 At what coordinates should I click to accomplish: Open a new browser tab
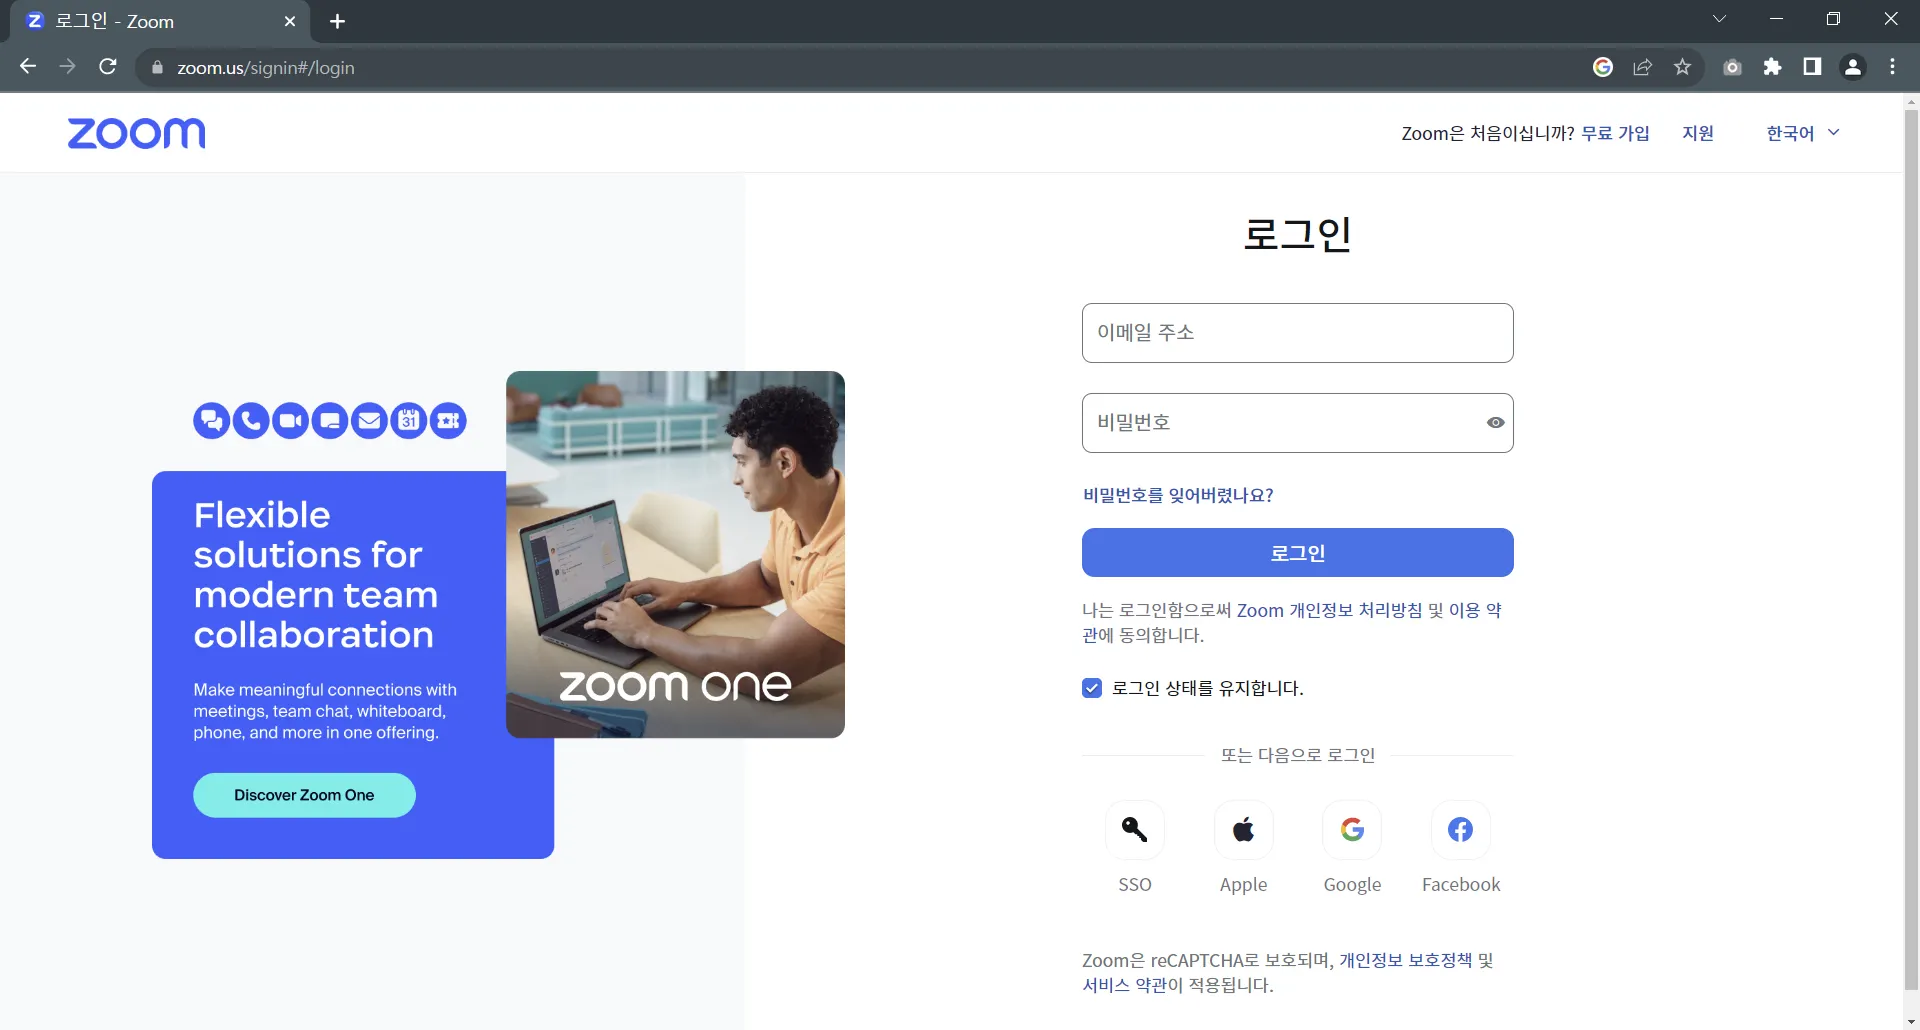tap(337, 21)
